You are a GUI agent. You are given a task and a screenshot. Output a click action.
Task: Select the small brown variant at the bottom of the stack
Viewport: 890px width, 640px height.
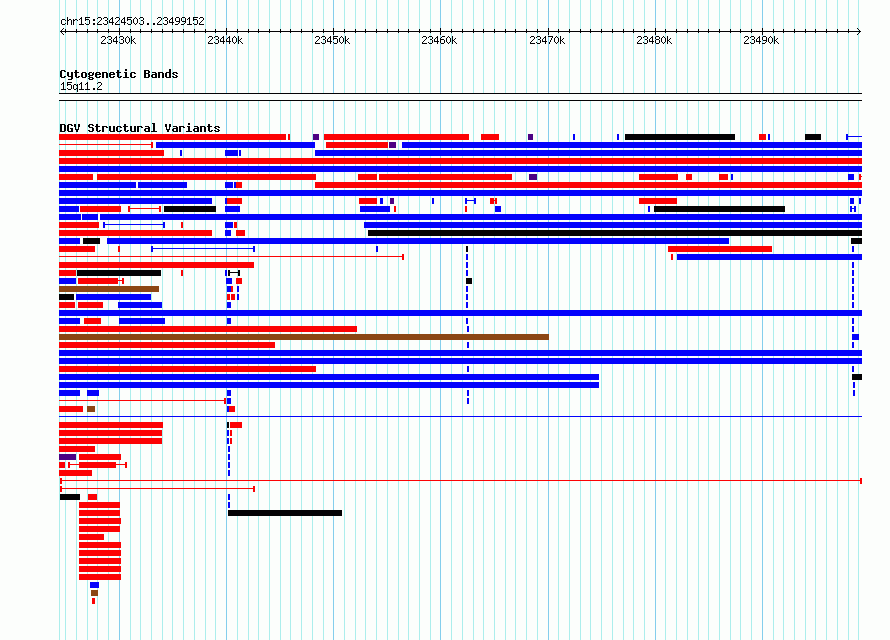tap(94, 593)
